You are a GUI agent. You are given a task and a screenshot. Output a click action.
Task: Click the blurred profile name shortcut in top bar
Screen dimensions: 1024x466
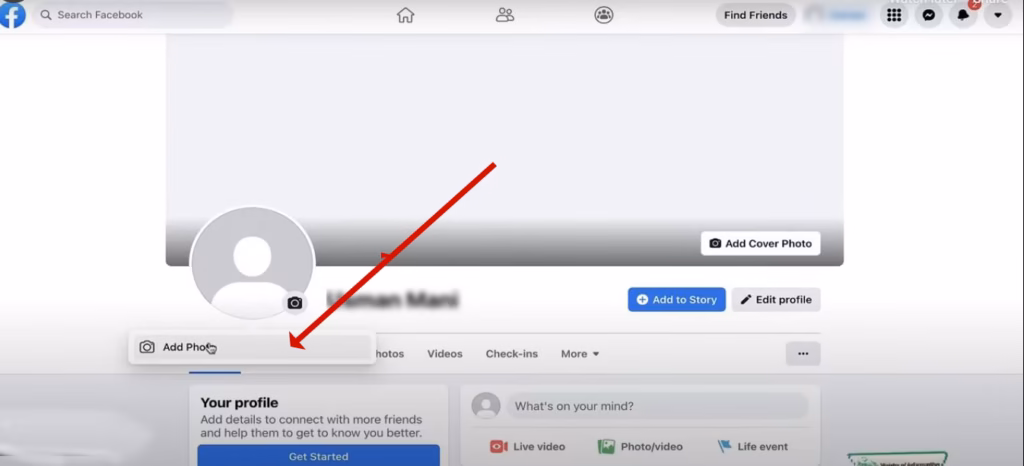(839, 15)
